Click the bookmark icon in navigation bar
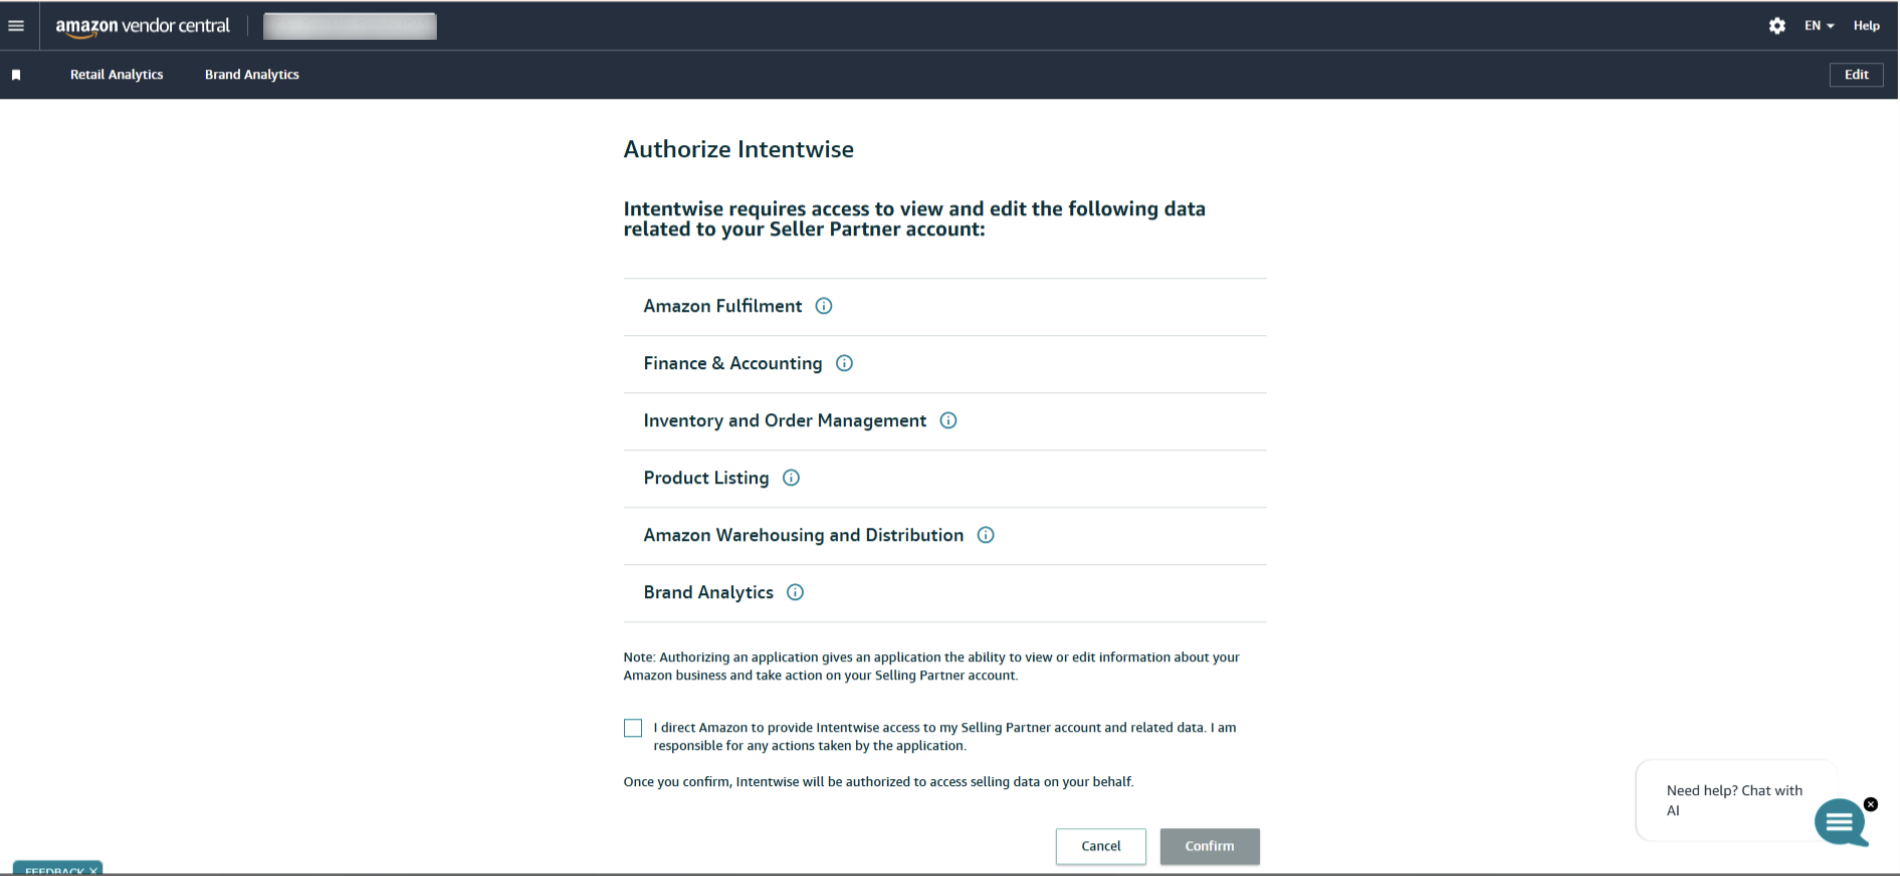Image resolution: width=1900 pixels, height=876 pixels. [x=16, y=75]
